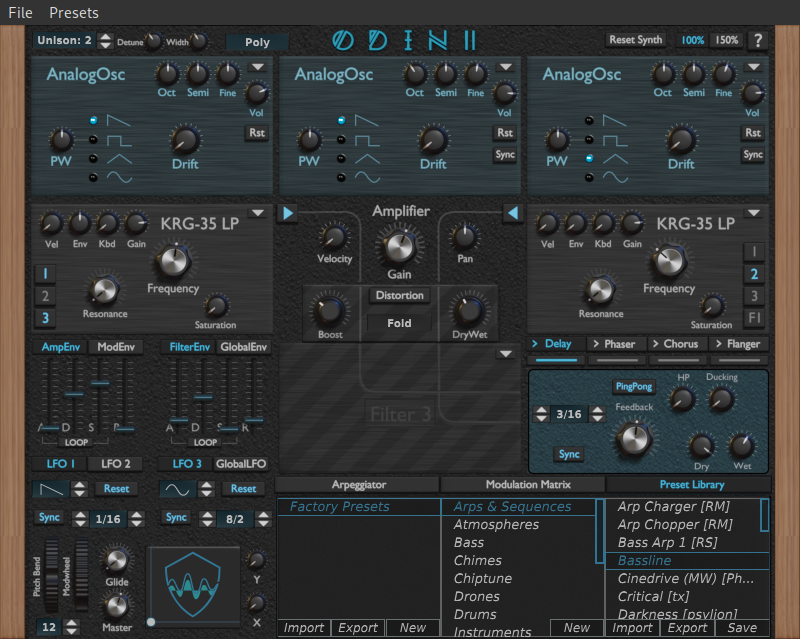
Task: Click the Master volume knob
Action: 116,606
